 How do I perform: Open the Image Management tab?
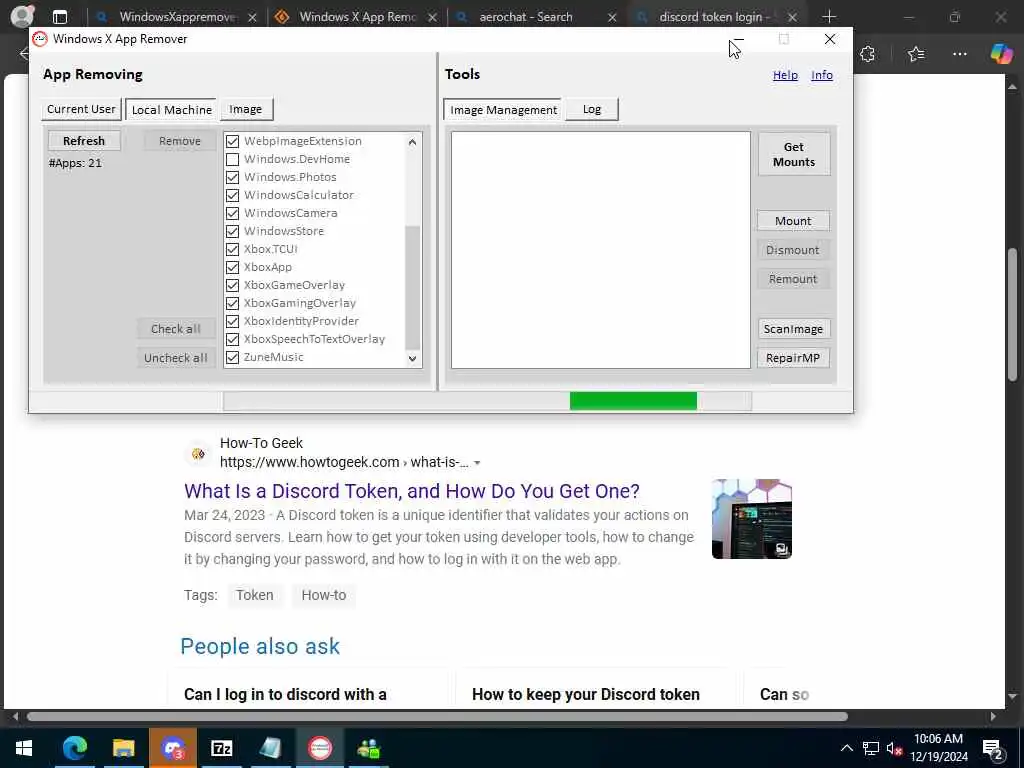(503, 110)
